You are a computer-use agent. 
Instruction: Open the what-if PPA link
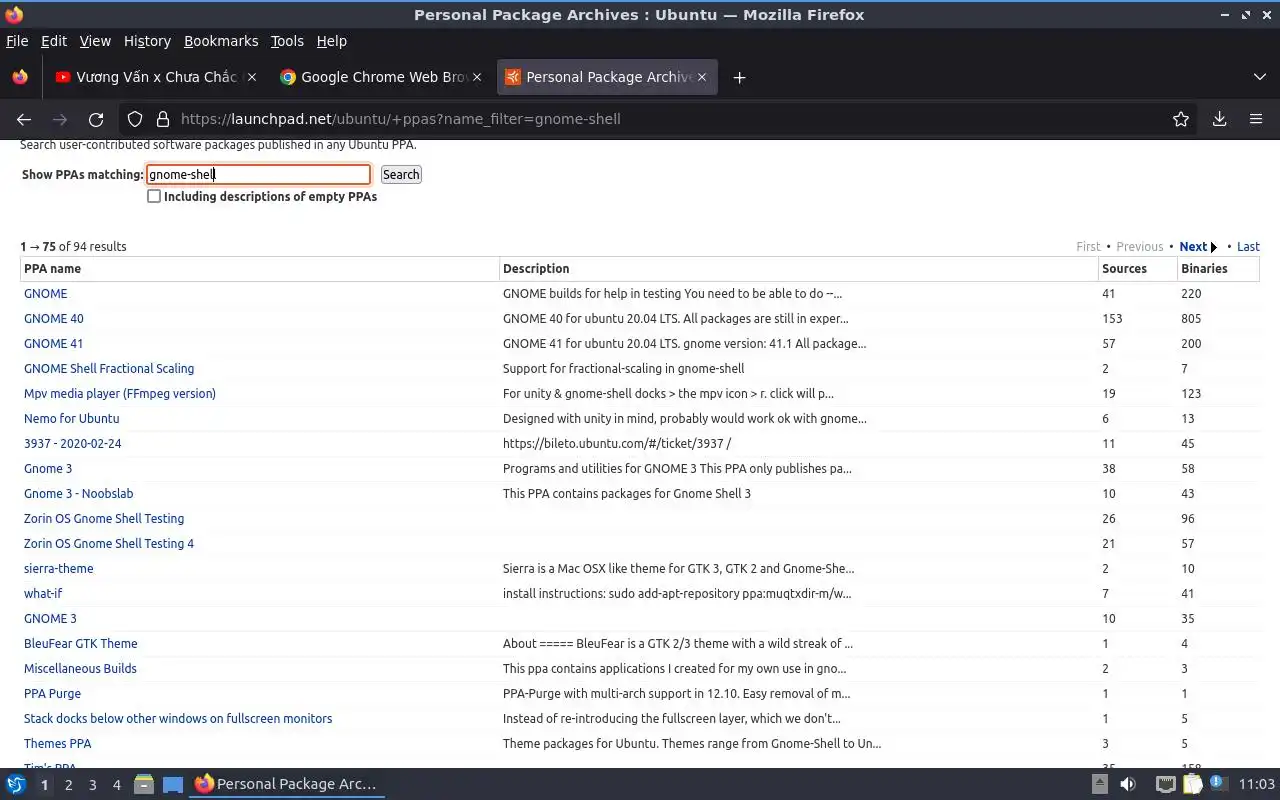[x=43, y=594]
